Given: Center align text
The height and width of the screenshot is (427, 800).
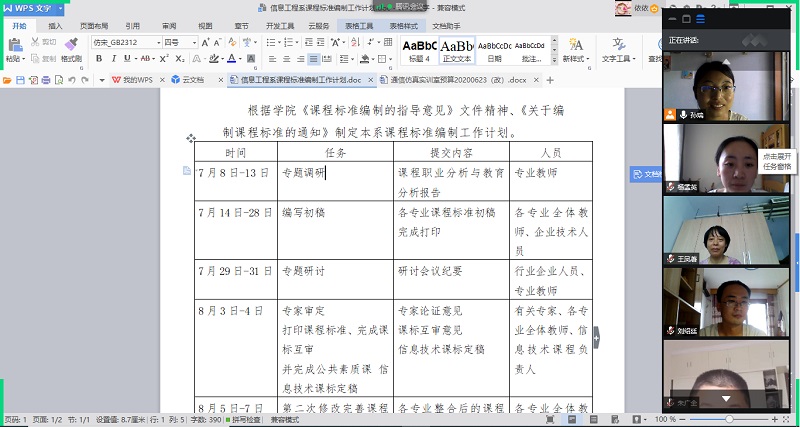Looking at the screenshot, I should click(x=286, y=59).
